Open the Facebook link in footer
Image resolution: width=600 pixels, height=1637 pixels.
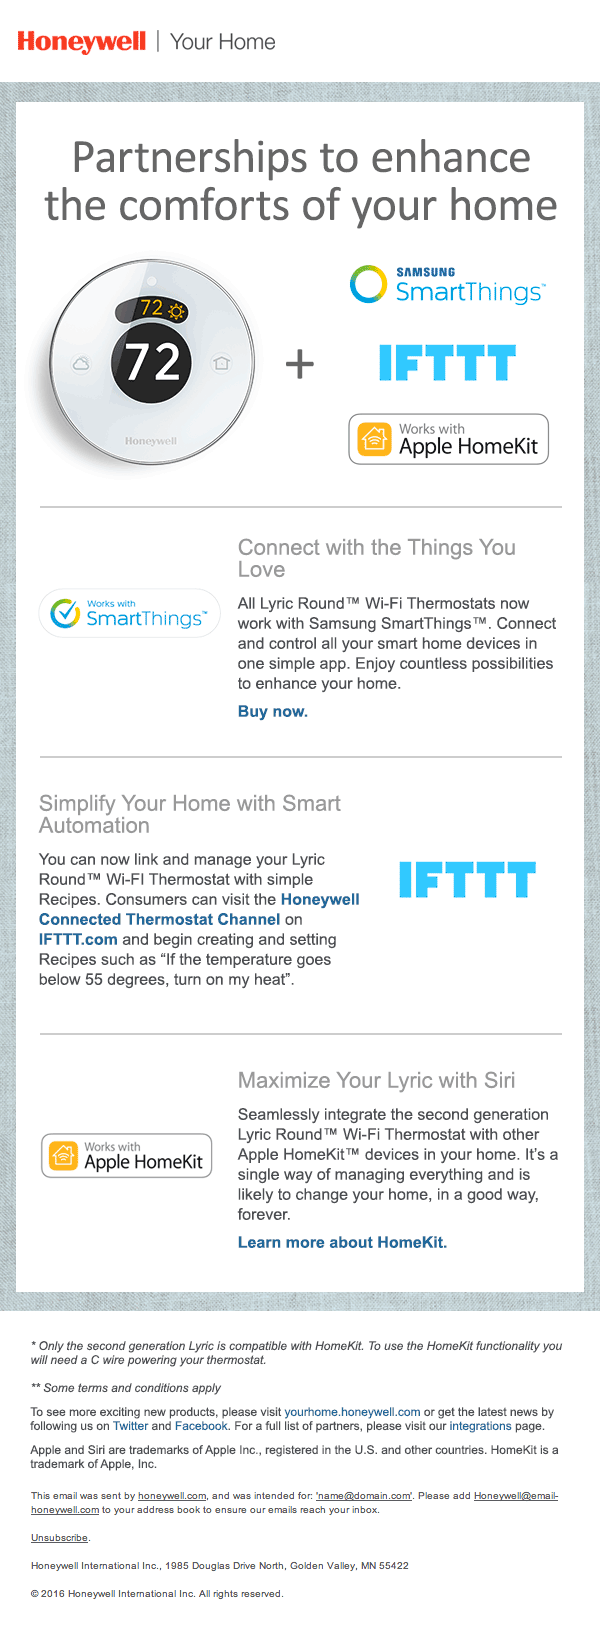201,1426
